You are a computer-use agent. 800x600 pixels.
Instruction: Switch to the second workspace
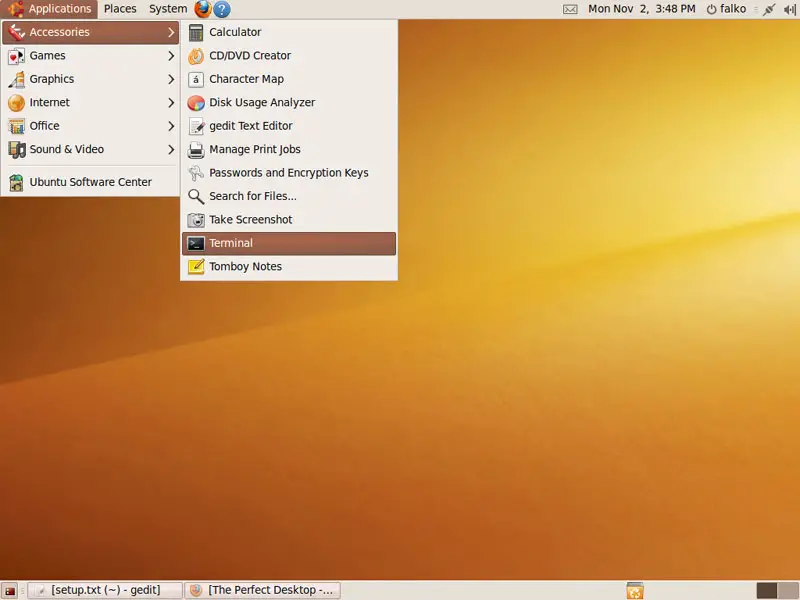[x=788, y=590]
